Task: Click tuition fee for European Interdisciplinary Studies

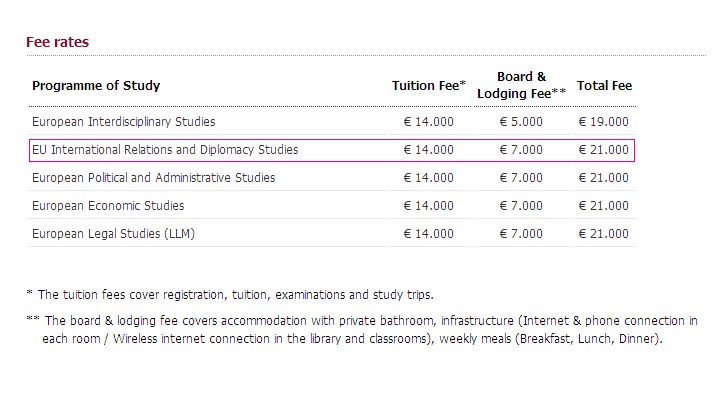Action: tap(428, 122)
